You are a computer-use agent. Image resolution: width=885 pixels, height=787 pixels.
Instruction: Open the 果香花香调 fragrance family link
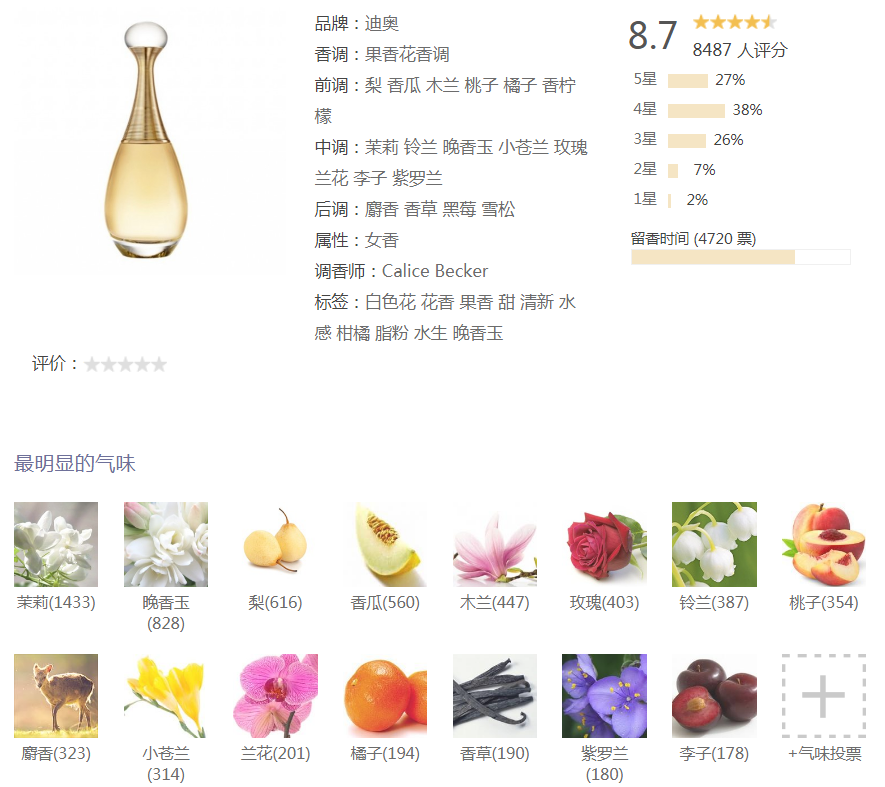(x=407, y=55)
